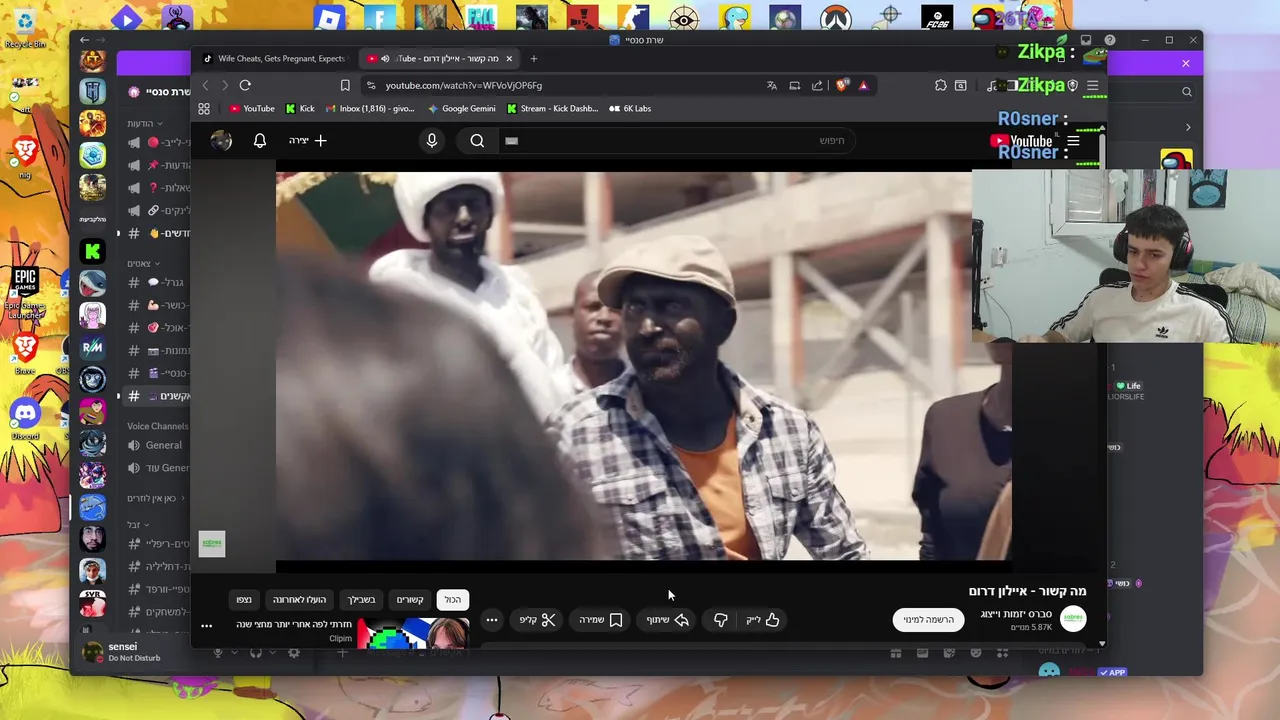Save the video using the שמירה button
The image size is (1280, 720).
[x=601, y=620]
